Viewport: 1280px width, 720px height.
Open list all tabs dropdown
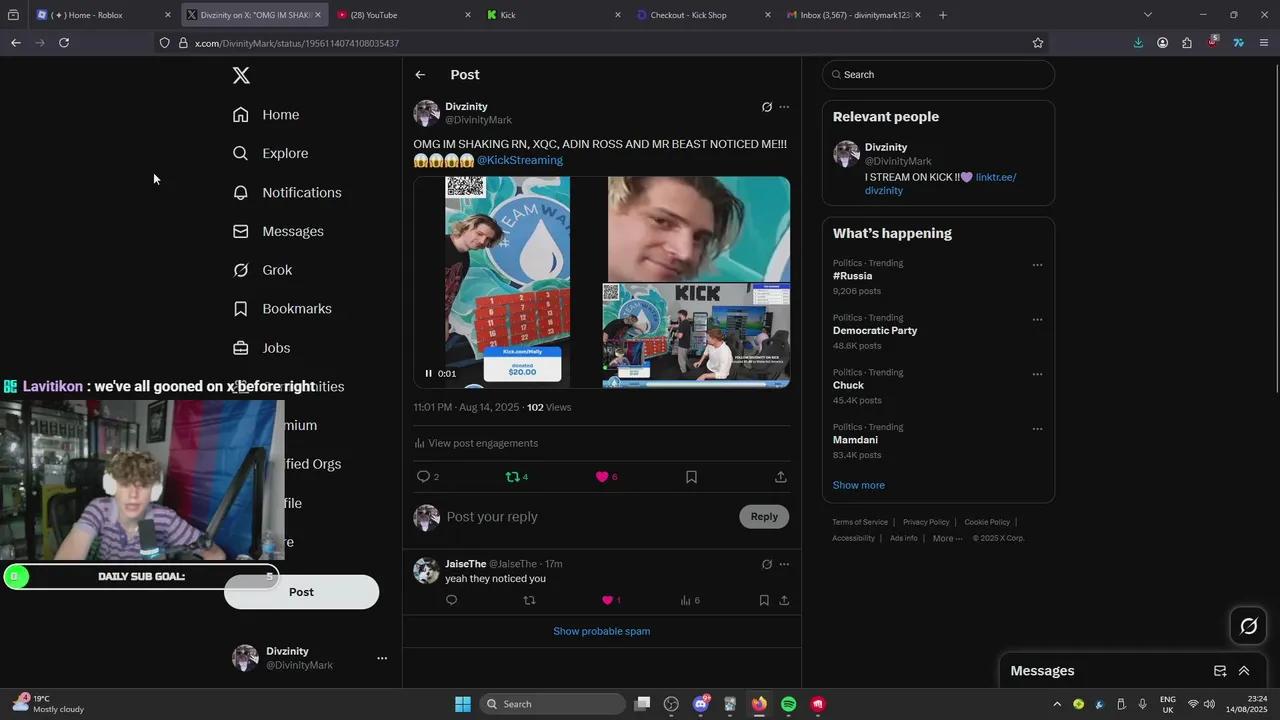click(1148, 15)
